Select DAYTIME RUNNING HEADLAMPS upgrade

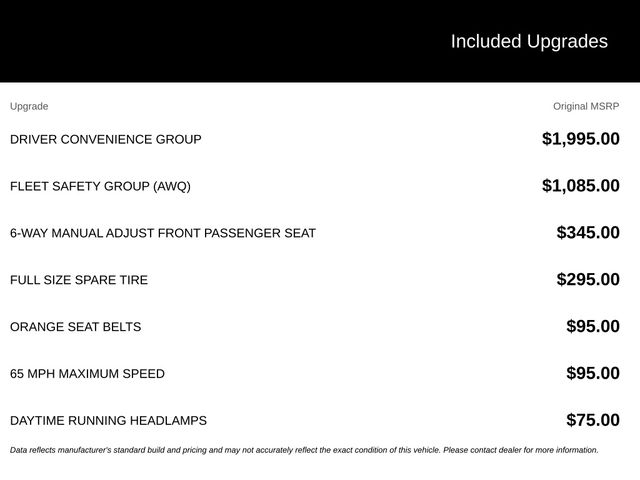point(108,421)
